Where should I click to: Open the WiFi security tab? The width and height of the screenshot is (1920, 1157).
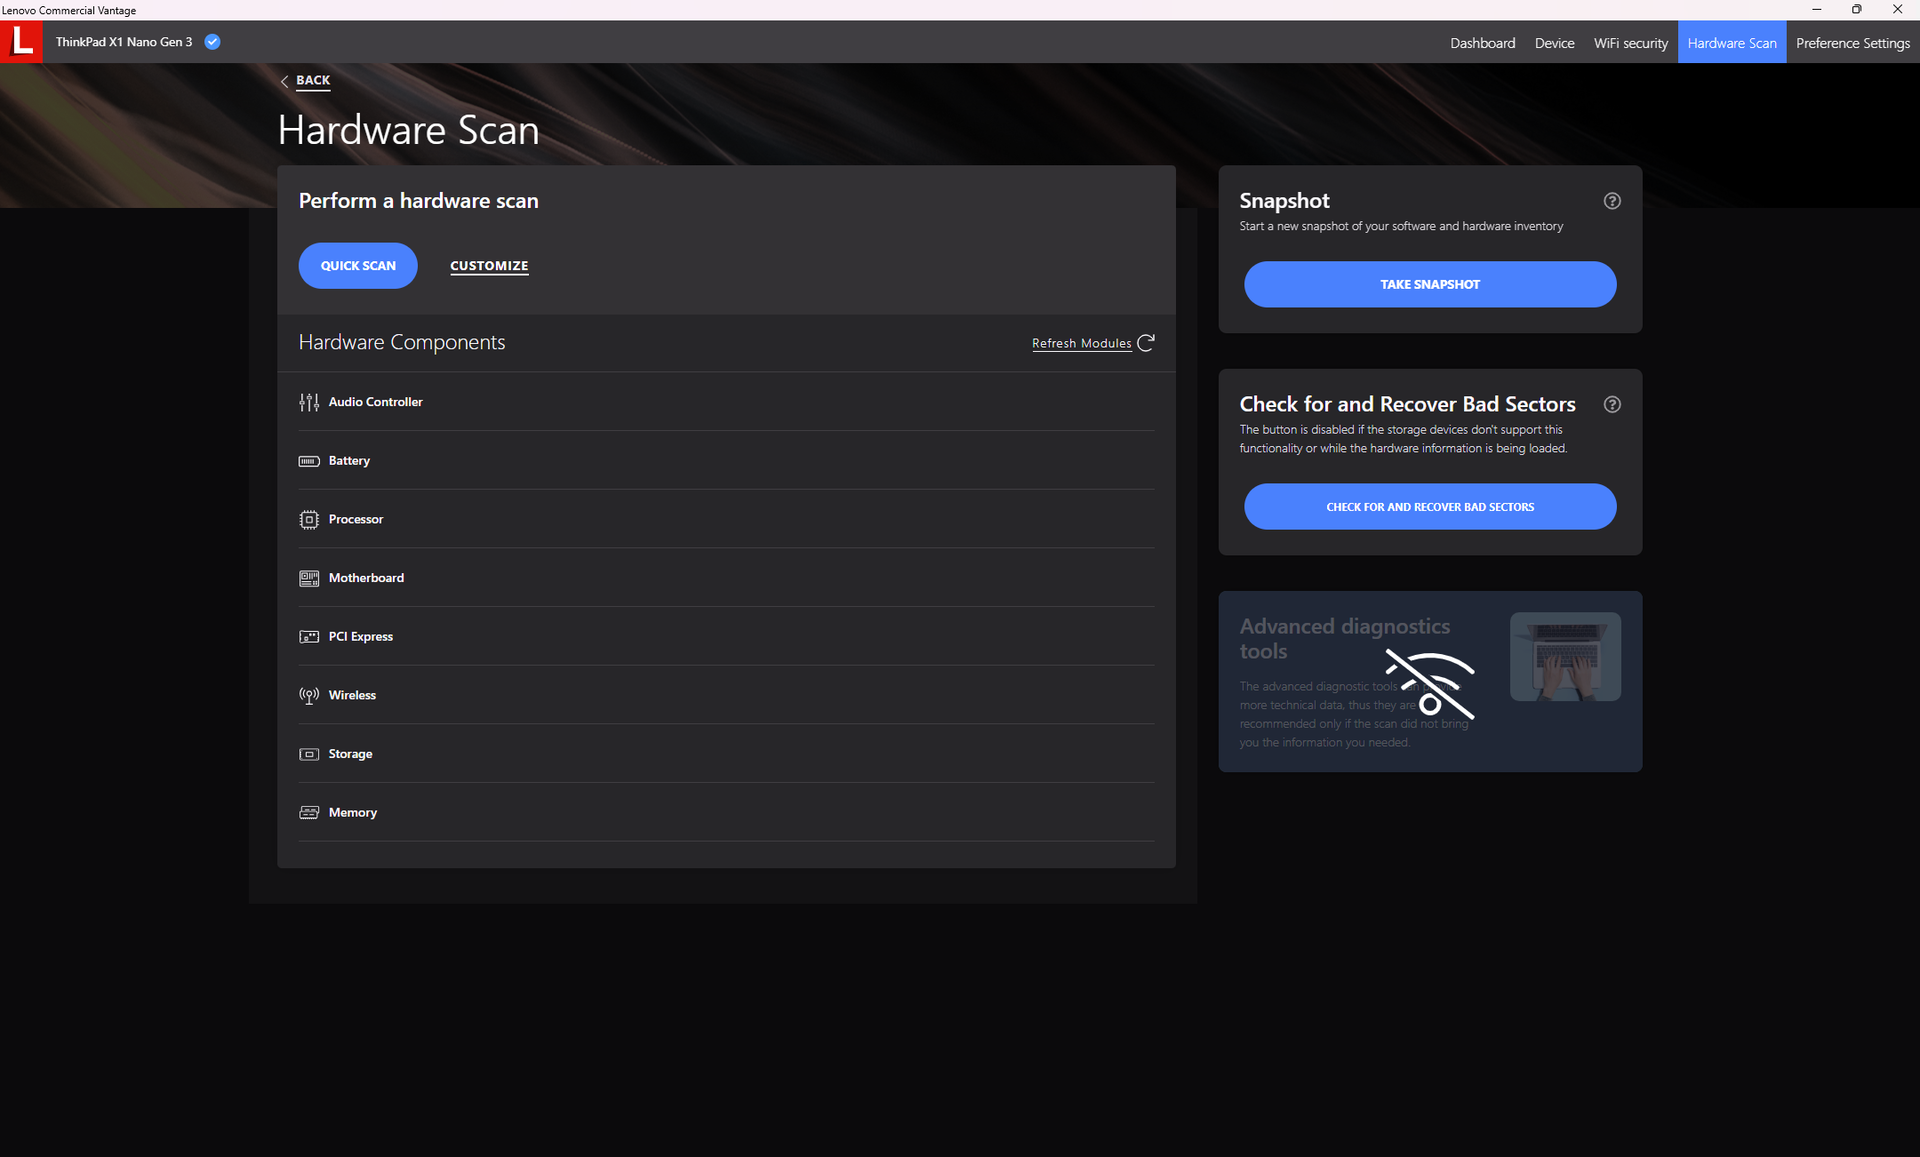pos(1630,43)
